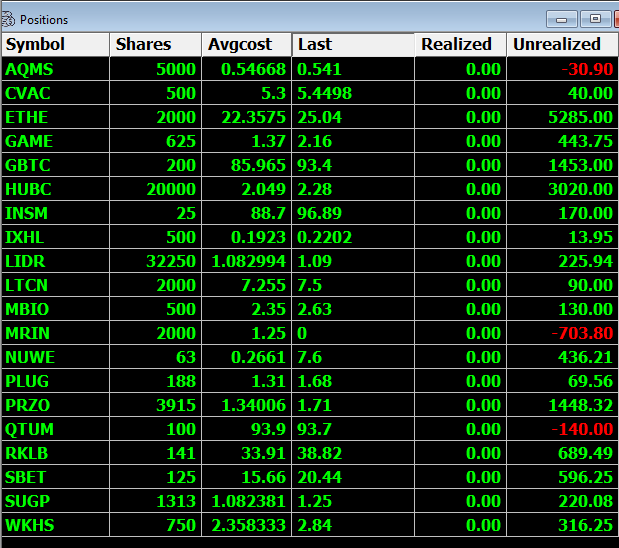Click the MRIN last price 0

click(302, 333)
